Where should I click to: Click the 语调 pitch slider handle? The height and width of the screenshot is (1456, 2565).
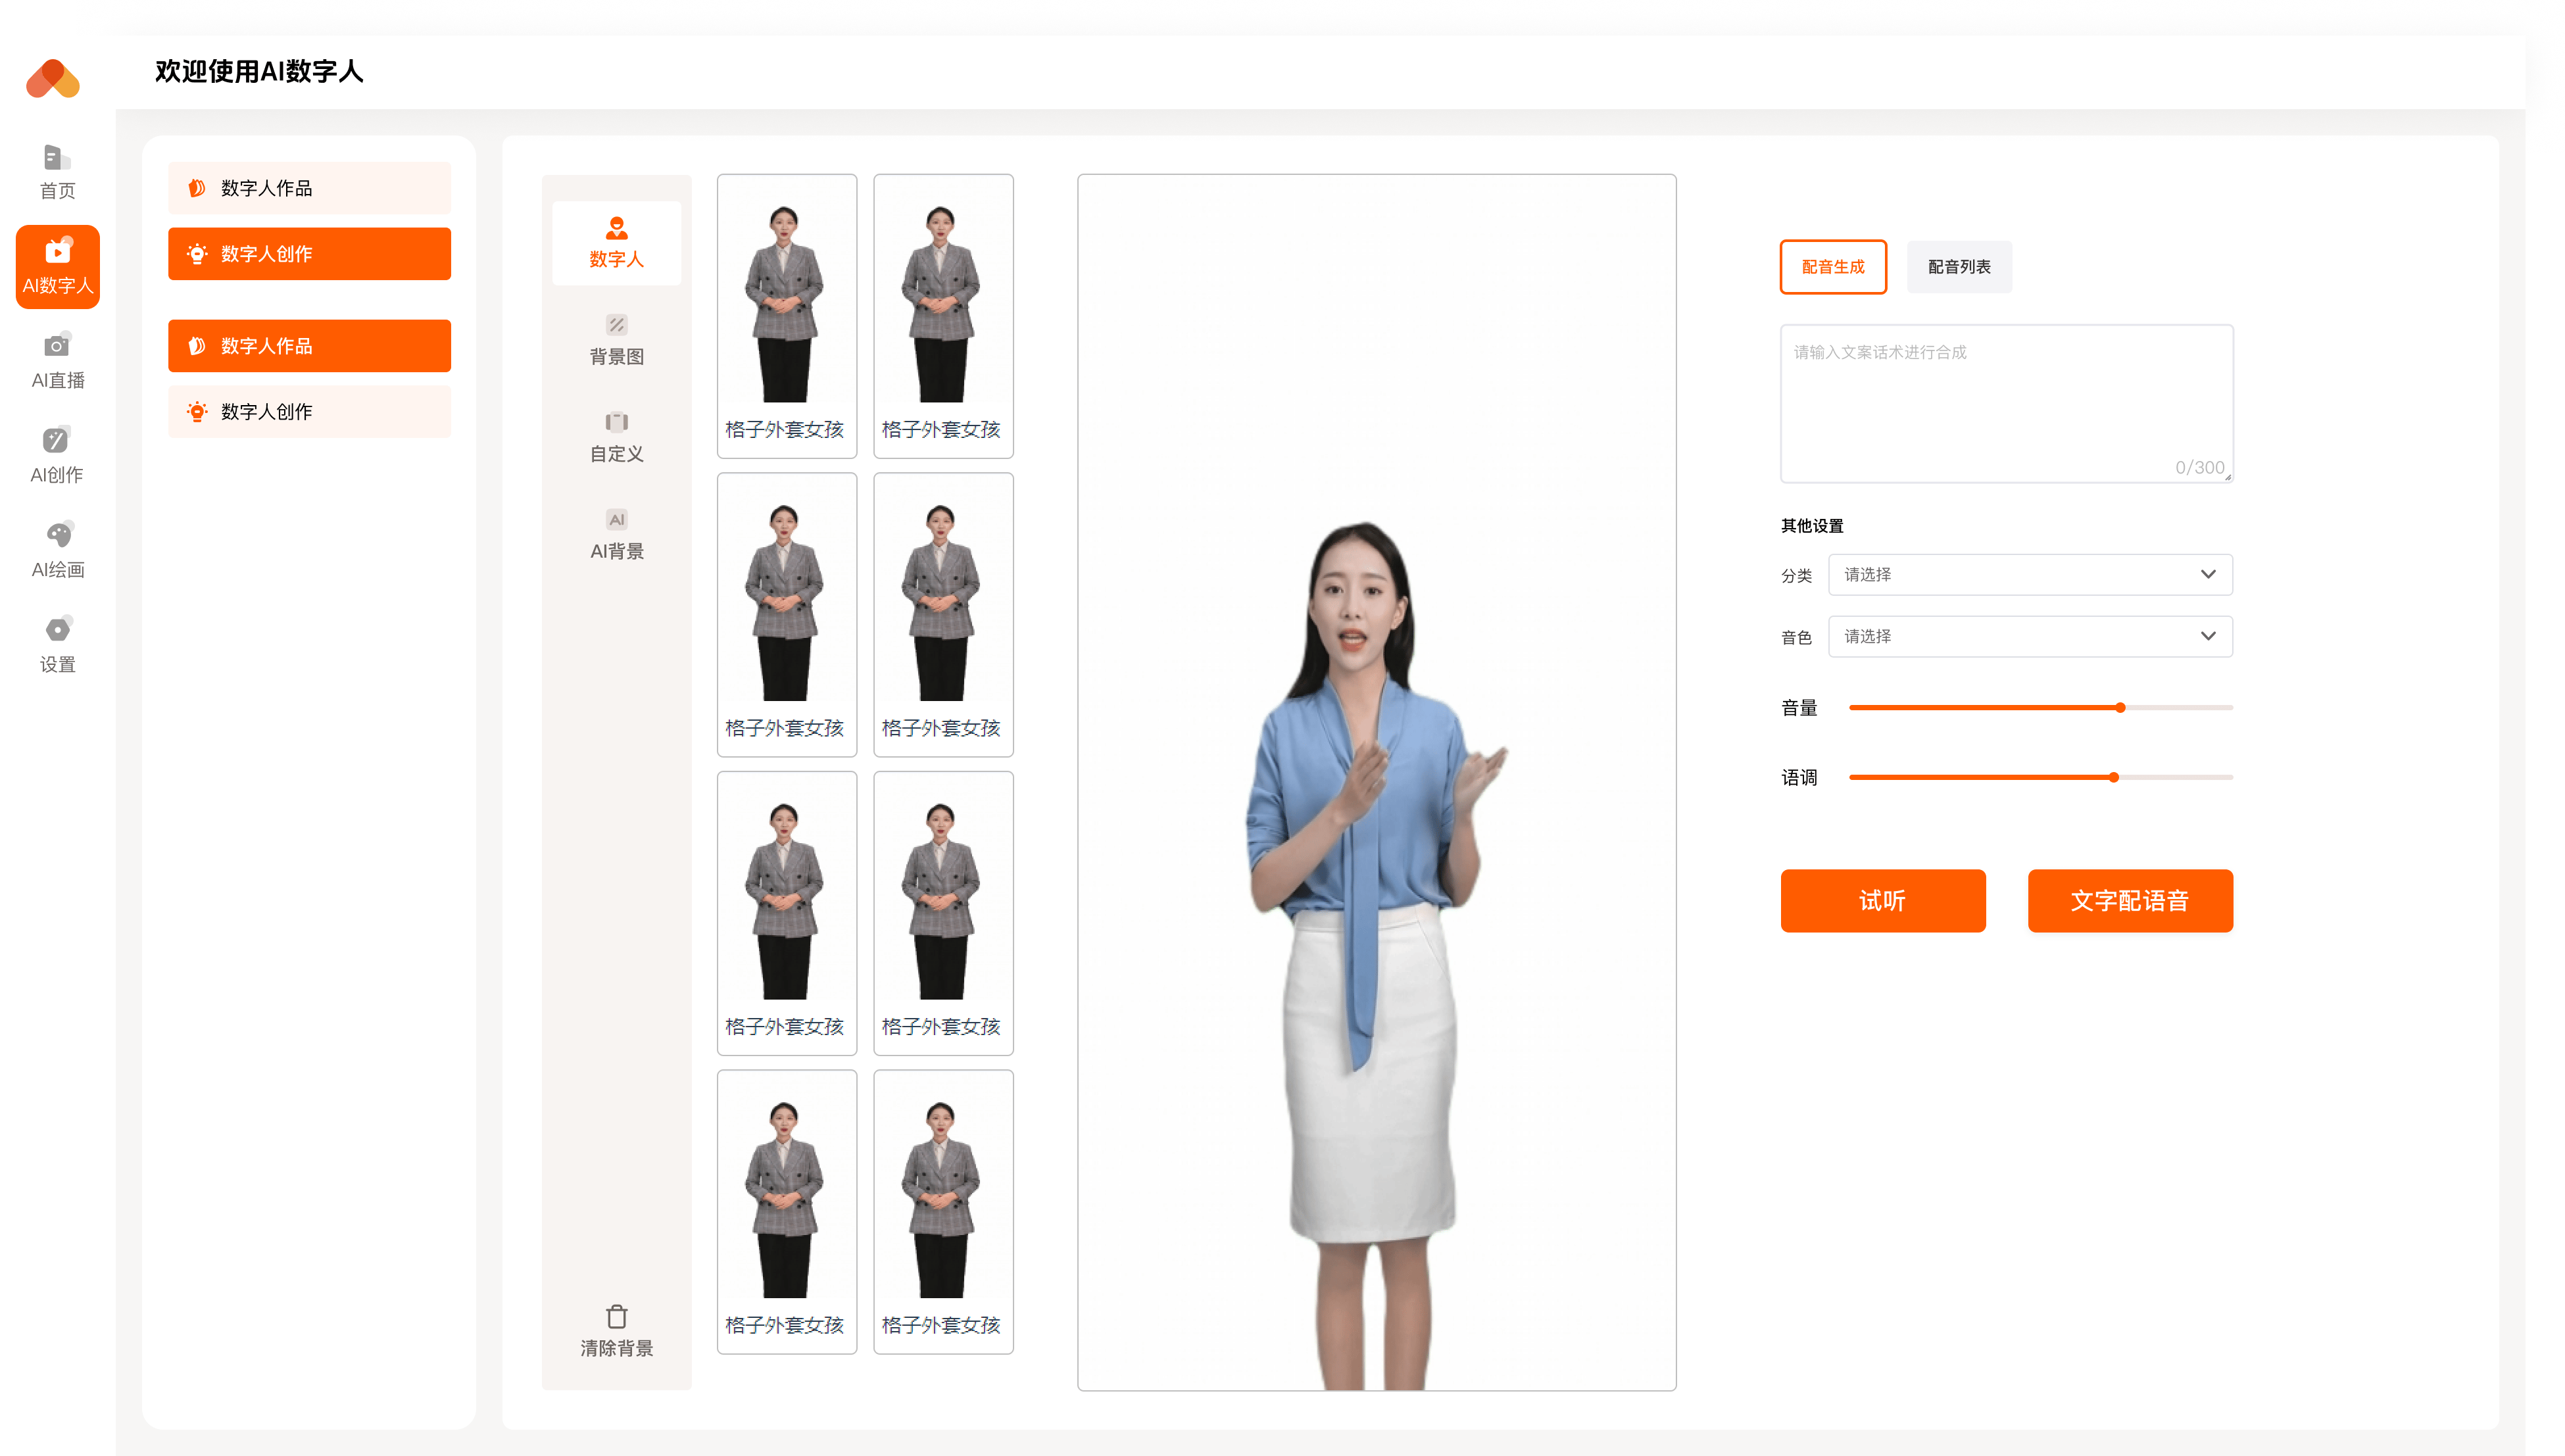click(2113, 777)
